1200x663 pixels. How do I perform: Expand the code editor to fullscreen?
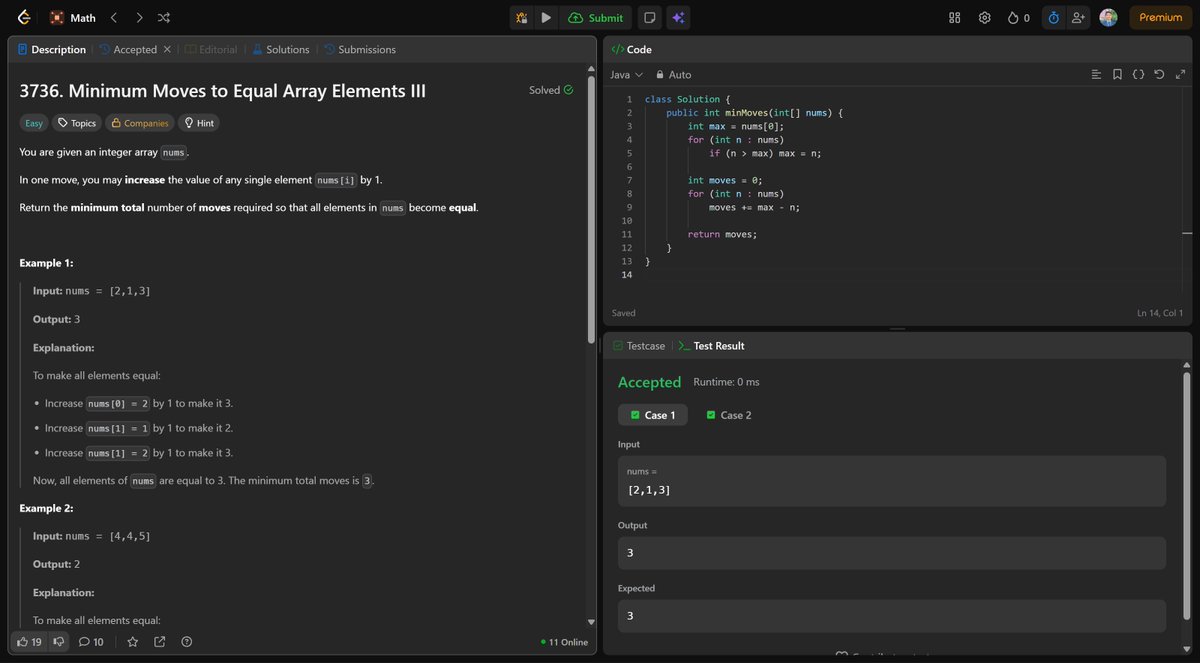(1180, 73)
